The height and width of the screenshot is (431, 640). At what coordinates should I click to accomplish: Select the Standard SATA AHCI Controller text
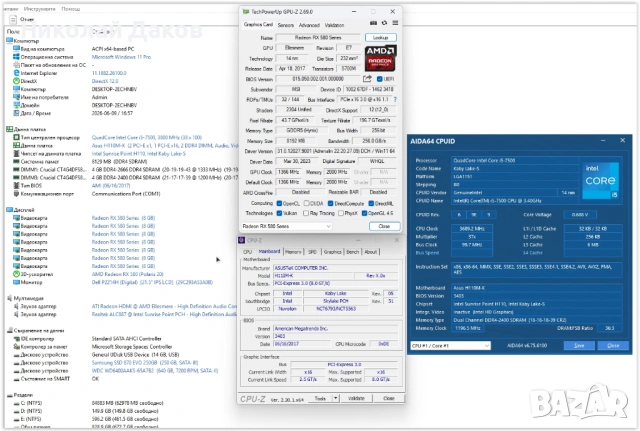127,338
